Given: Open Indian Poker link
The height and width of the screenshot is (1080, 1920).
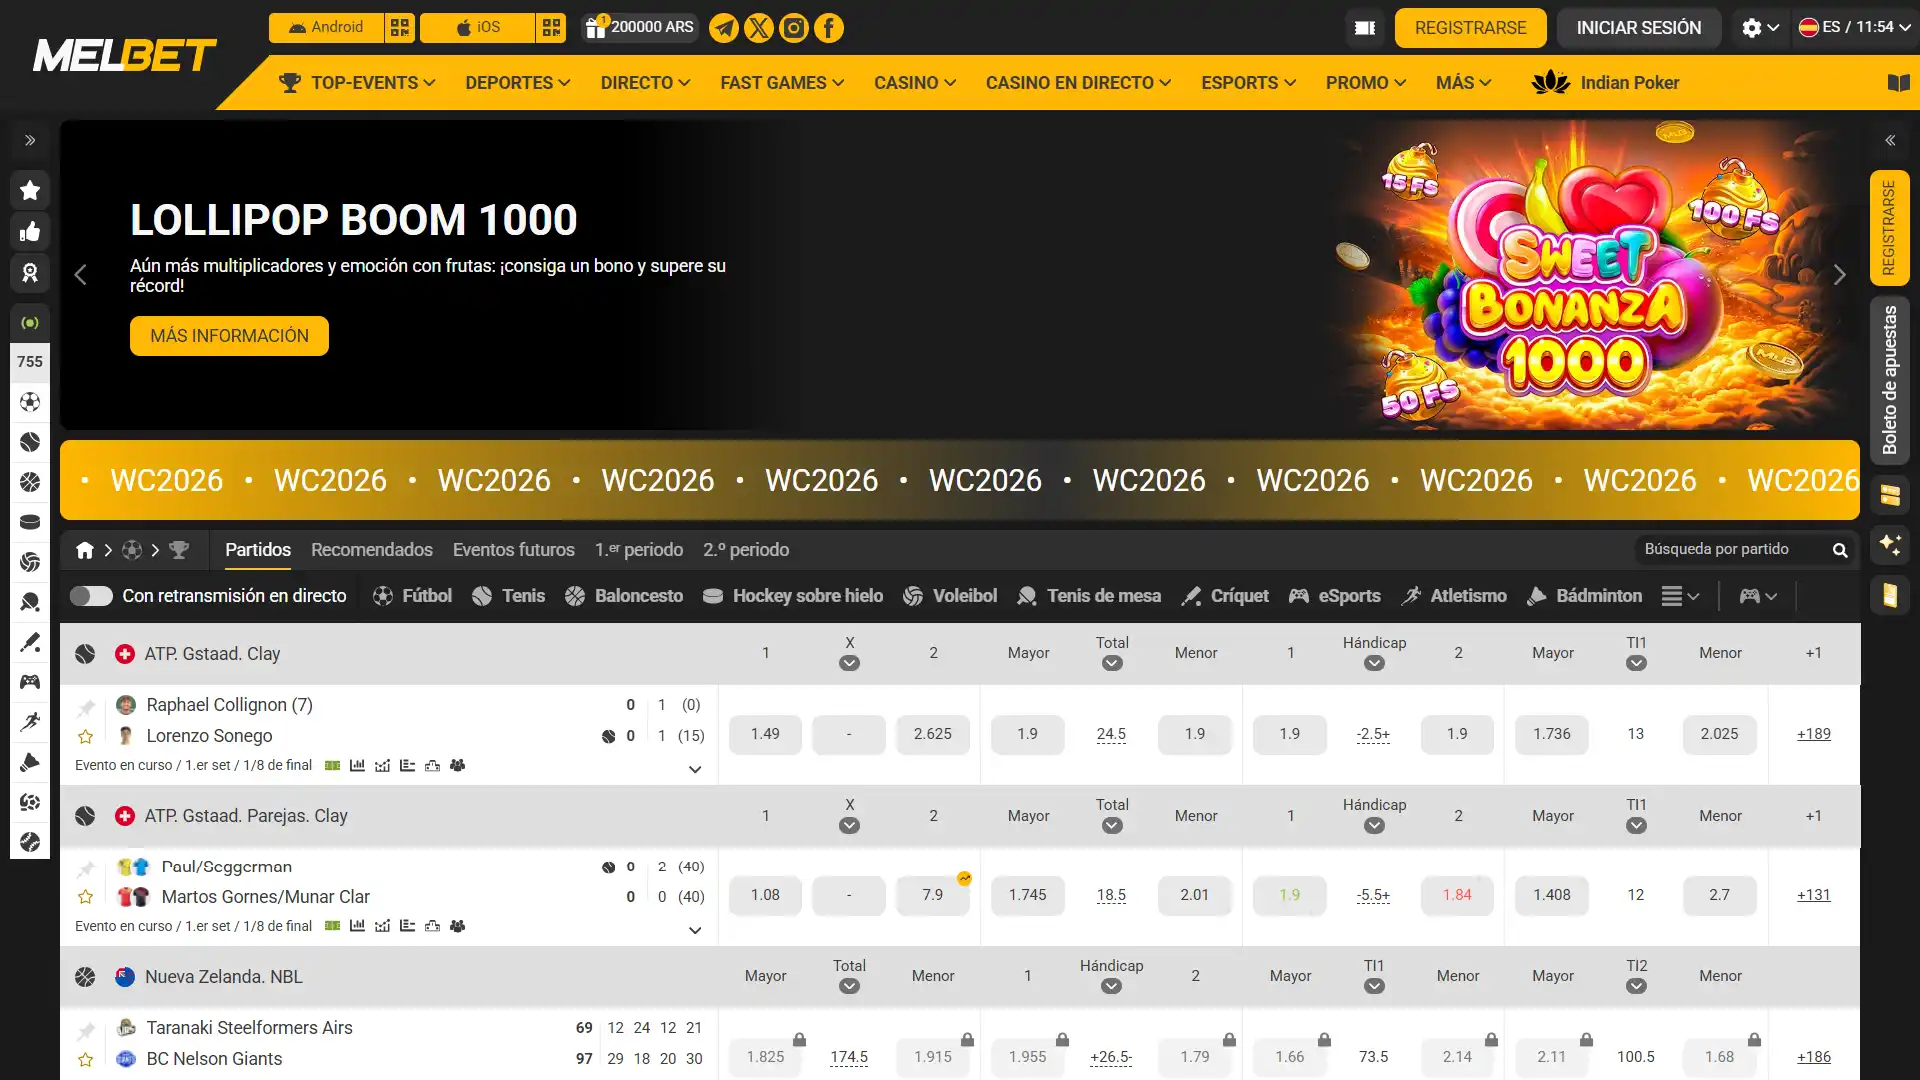Looking at the screenshot, I should tap(1605, 83).
